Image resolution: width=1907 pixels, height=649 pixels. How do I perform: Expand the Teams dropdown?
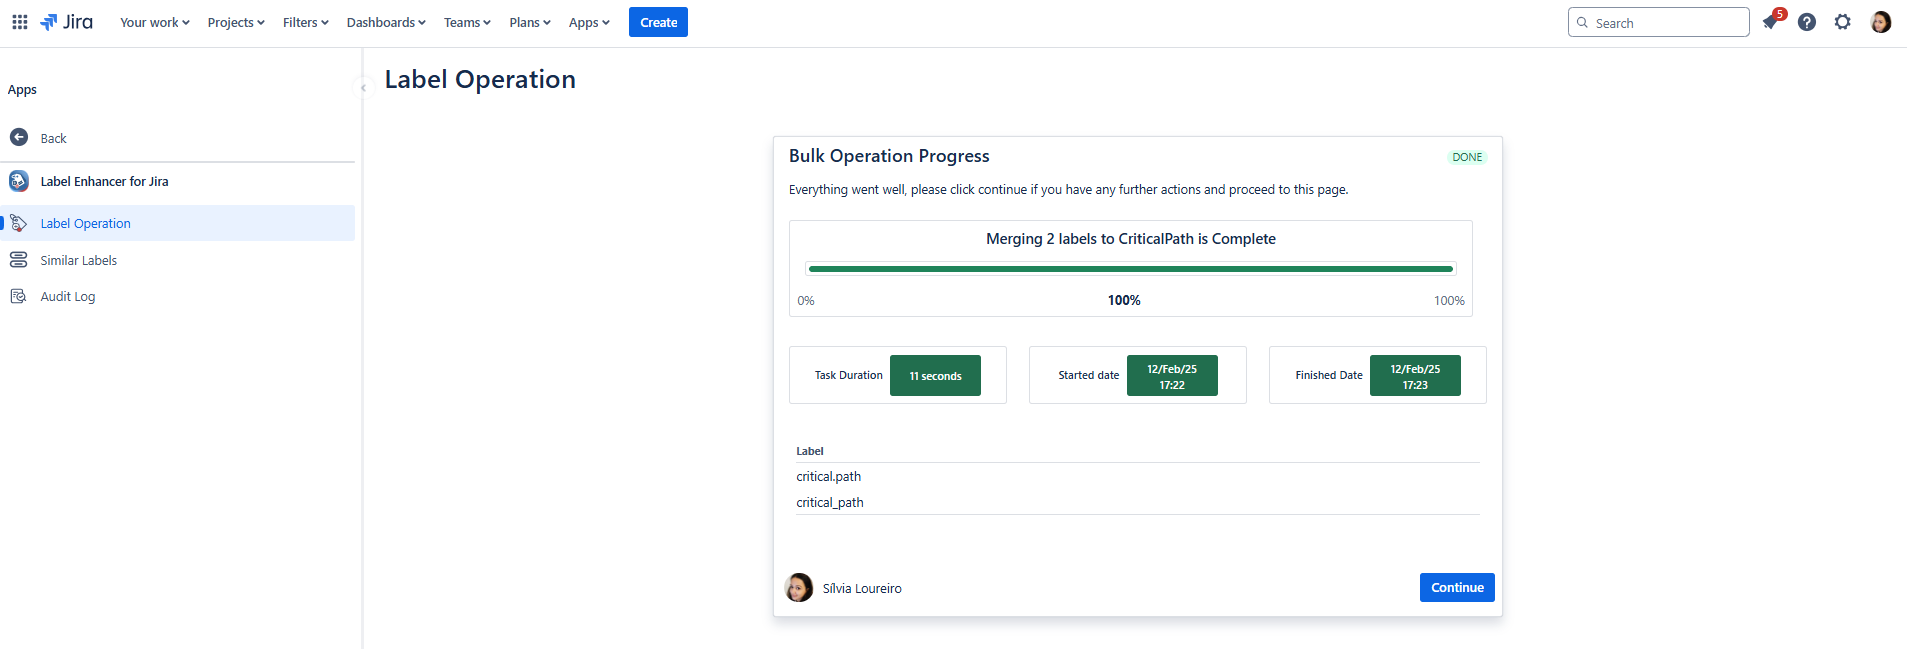(467, 22)
